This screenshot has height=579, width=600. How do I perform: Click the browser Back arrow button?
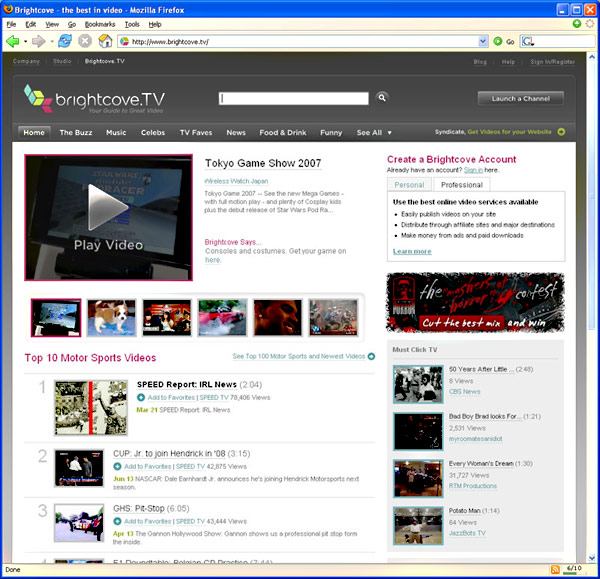click(13, 41)
